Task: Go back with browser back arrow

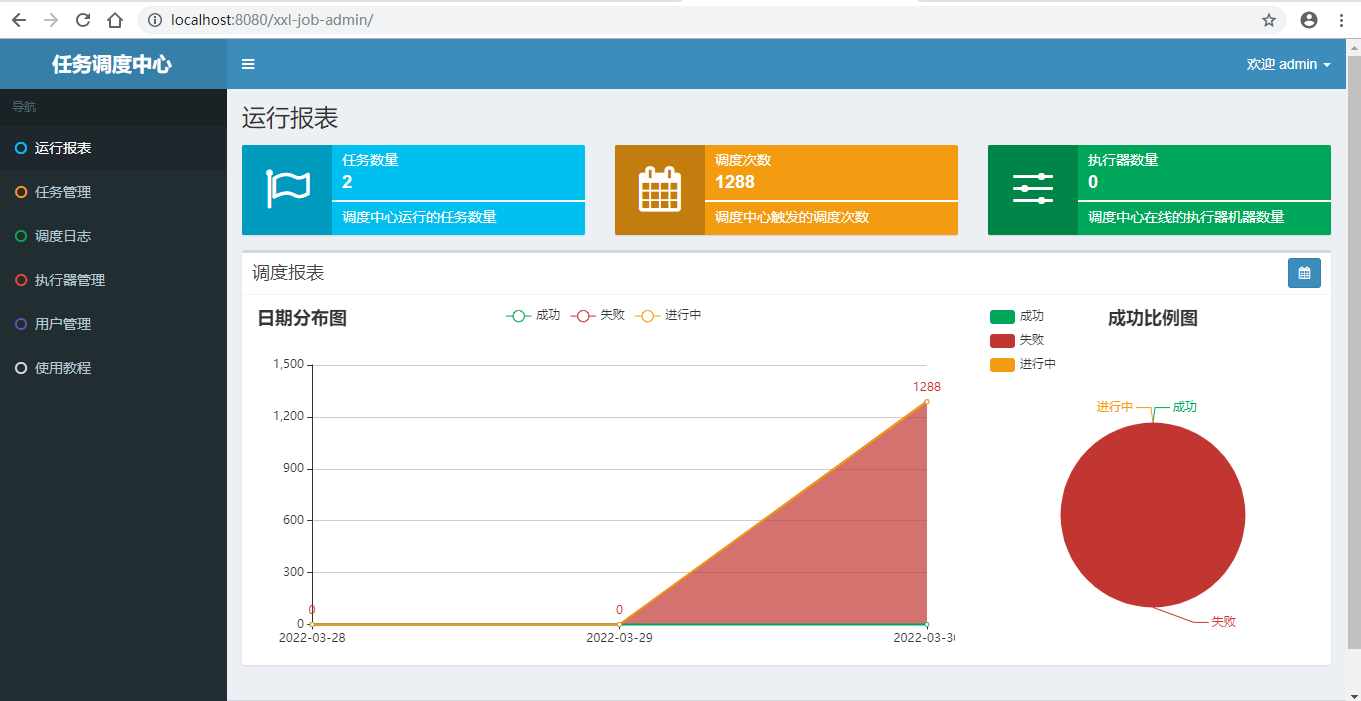Action: pyautogui.click(x=19, y=19)
